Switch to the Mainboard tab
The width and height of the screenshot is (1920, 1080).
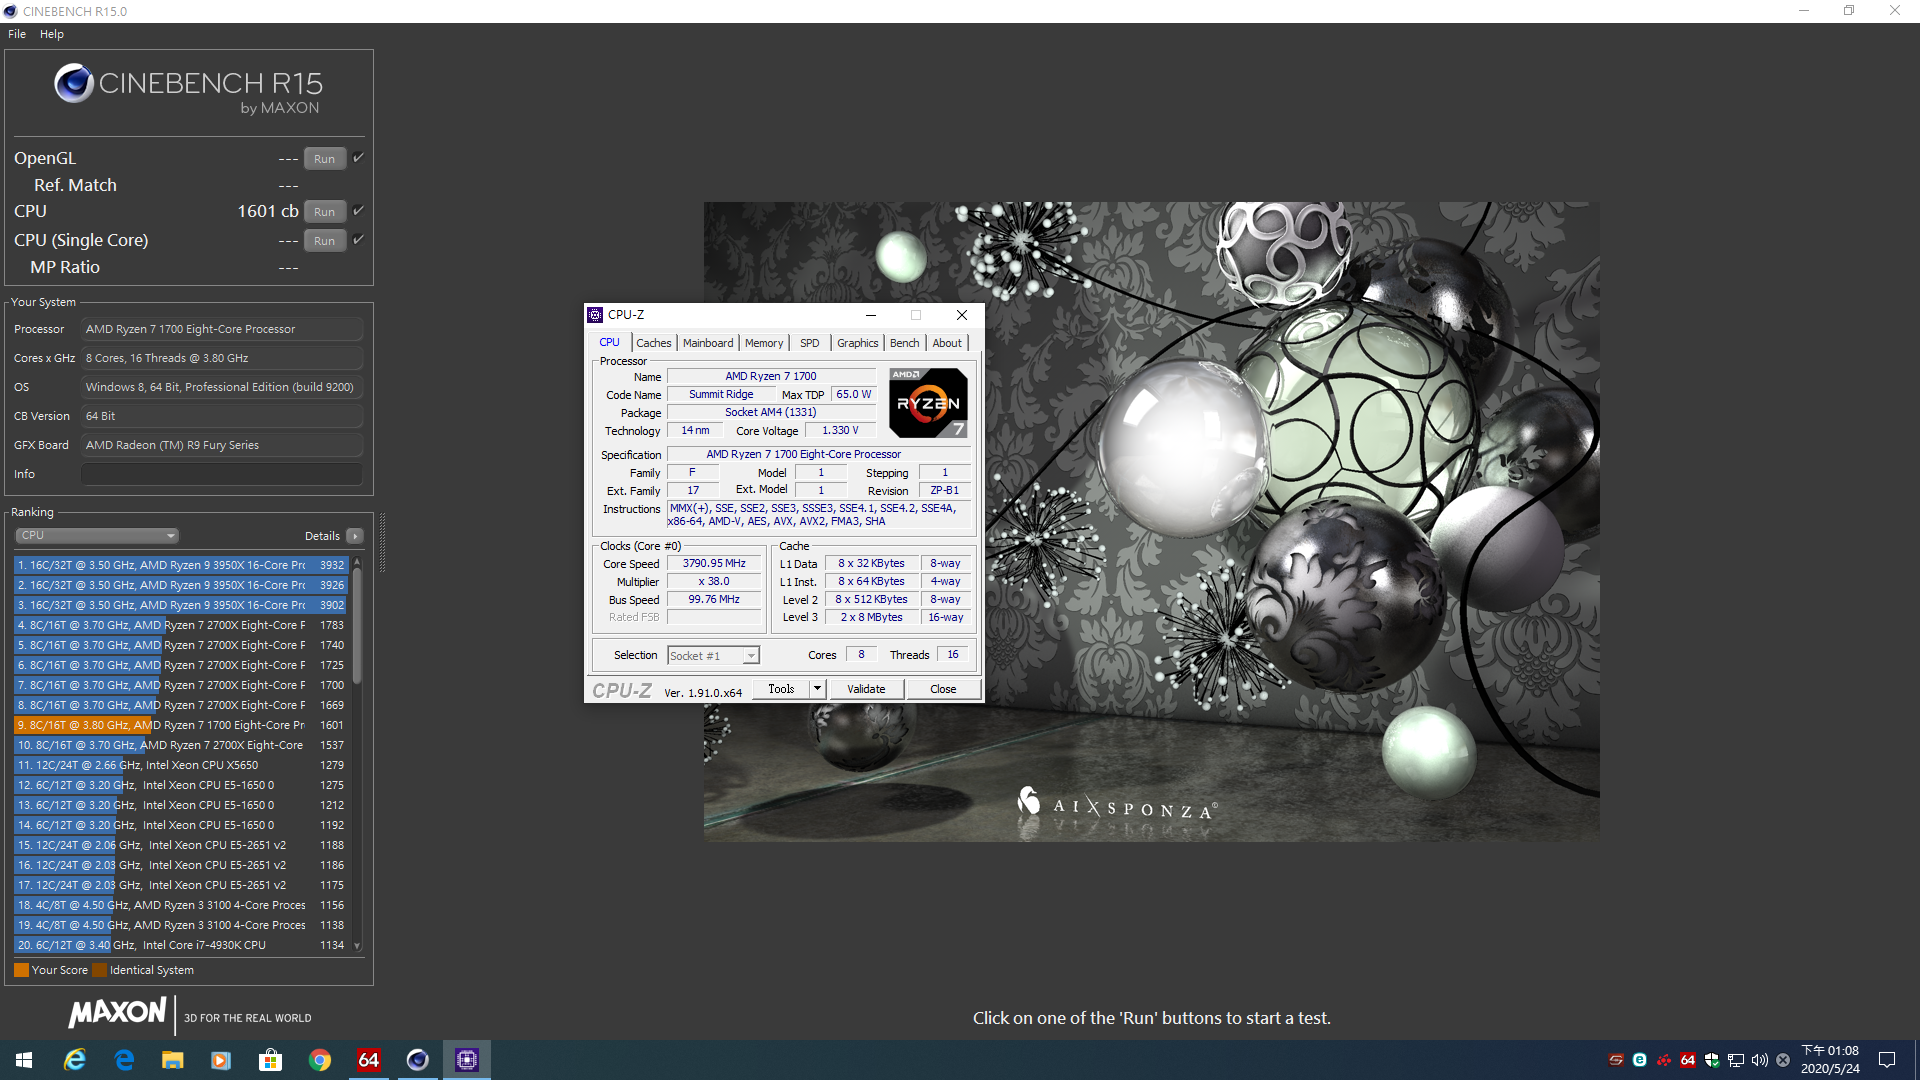(x=708, y=343)
